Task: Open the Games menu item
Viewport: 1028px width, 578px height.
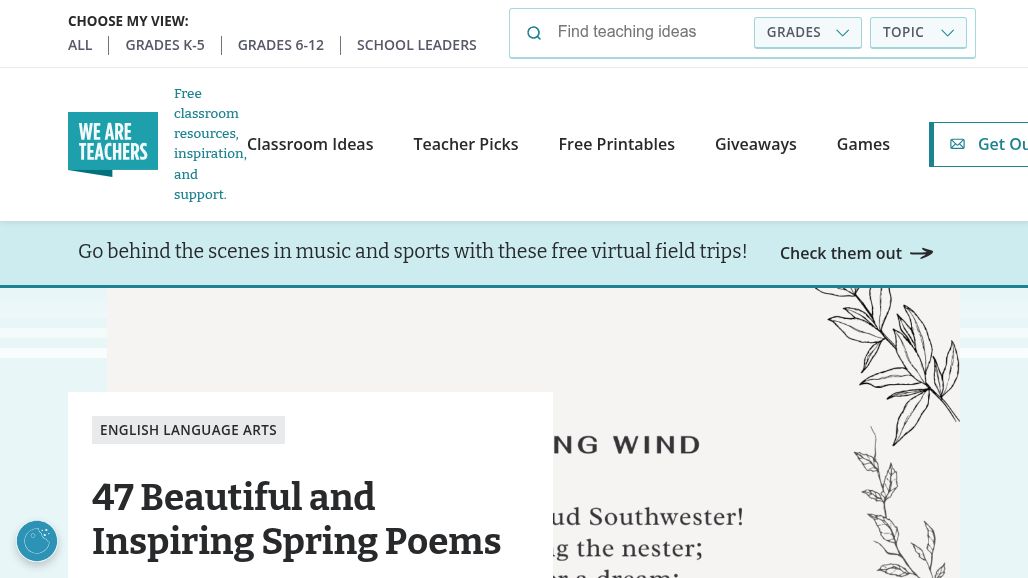Action: (x=863, y=144)
